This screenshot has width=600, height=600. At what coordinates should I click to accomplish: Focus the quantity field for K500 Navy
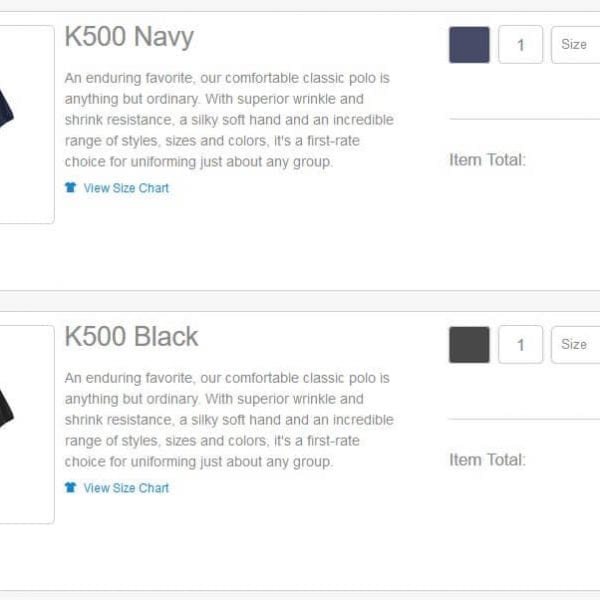pos(520,44)
